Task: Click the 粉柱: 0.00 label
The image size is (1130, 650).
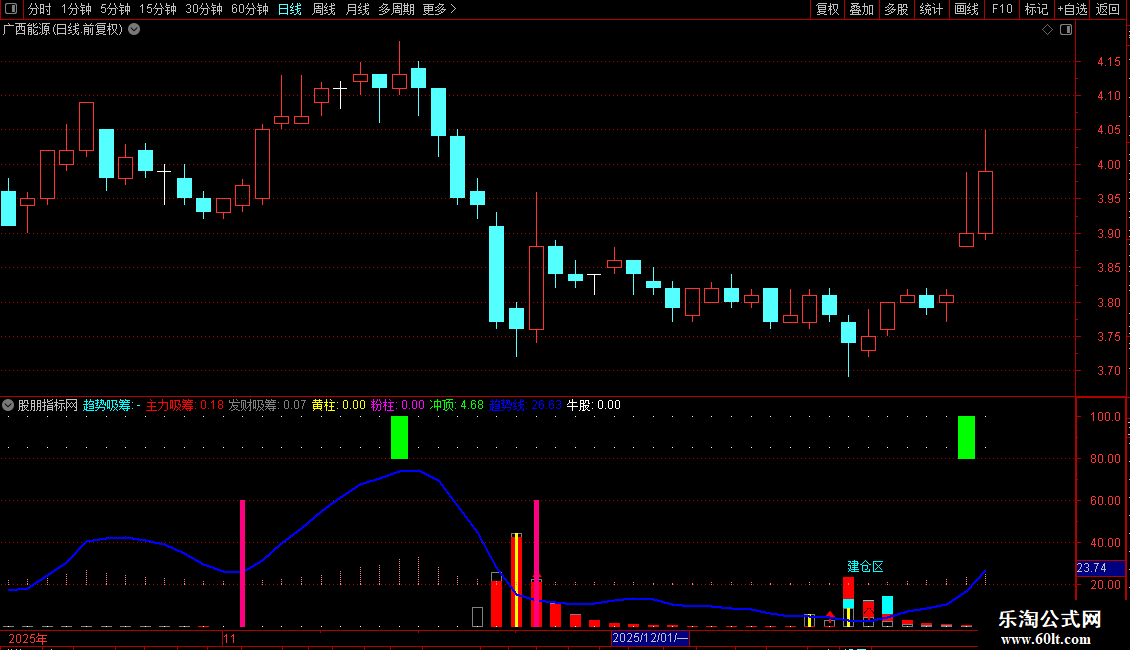Action: coord(398,405)
